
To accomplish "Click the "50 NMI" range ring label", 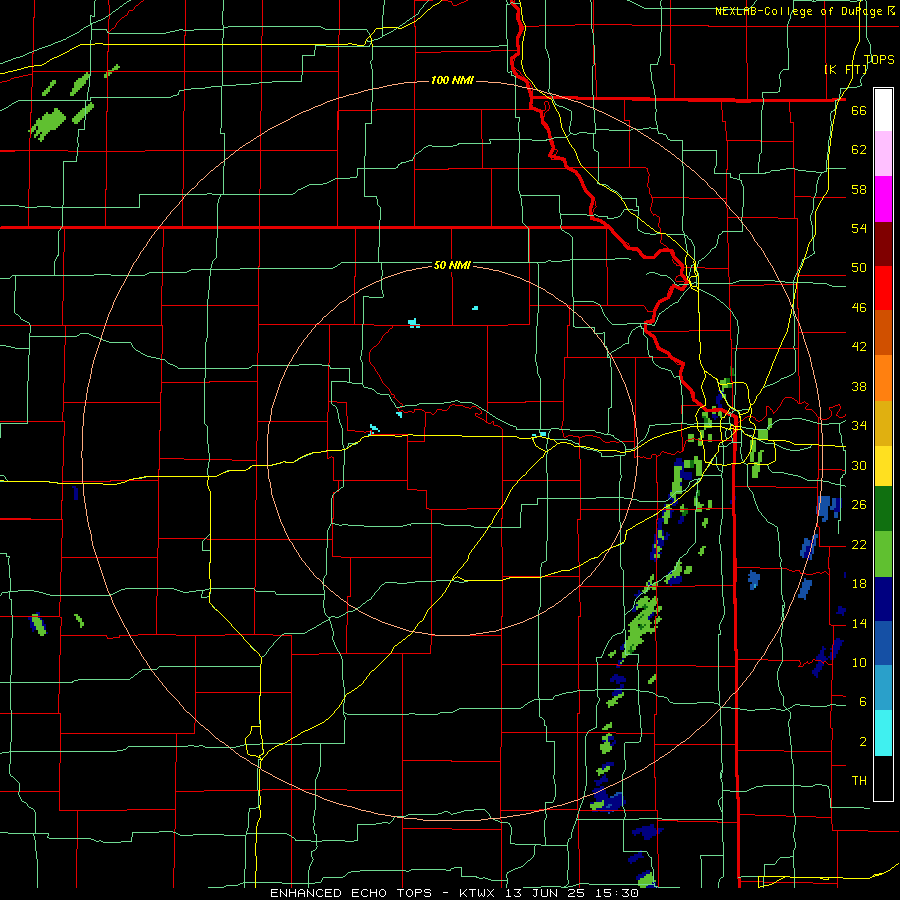I will (x=452, y=265).
